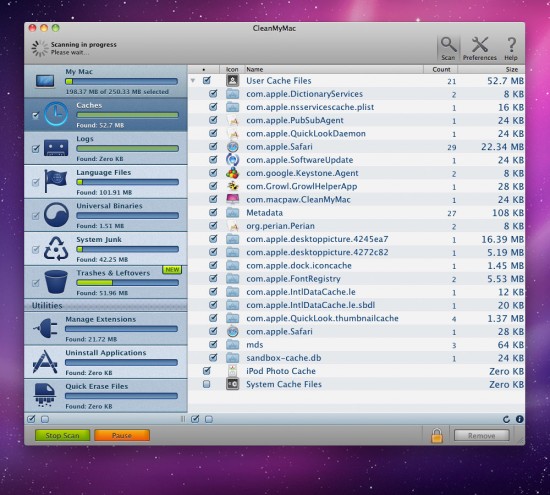Image resolution: width=550 pixels, height=495 pixels.
Task: Click the com.macpaw.CleanMyMac app icon
Action: (232, 199)
